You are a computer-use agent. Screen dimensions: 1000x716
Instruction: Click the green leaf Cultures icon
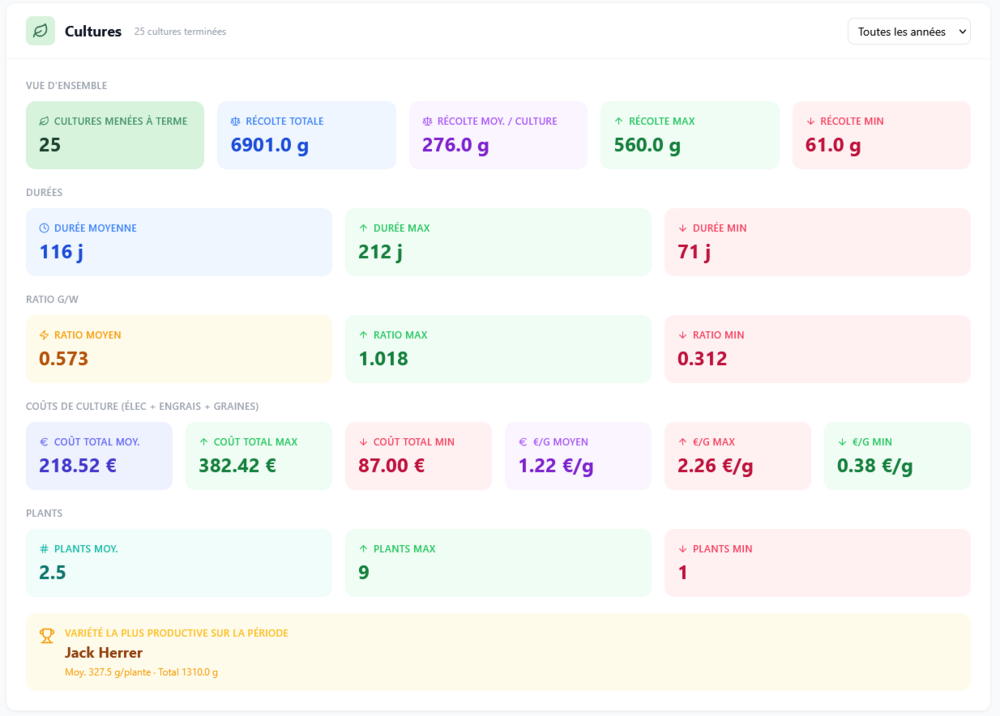click(40, 31)
